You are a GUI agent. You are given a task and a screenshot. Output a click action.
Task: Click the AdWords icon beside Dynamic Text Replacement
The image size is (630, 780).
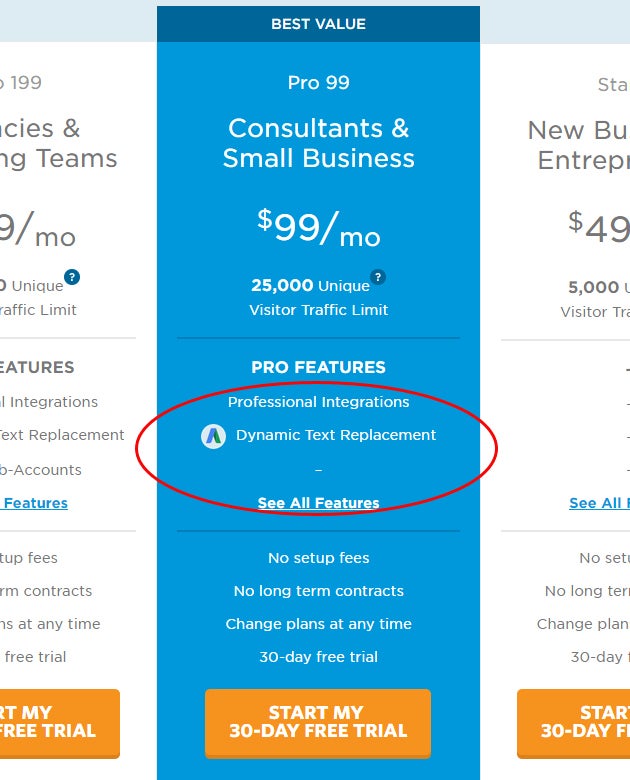click(213, 436)
